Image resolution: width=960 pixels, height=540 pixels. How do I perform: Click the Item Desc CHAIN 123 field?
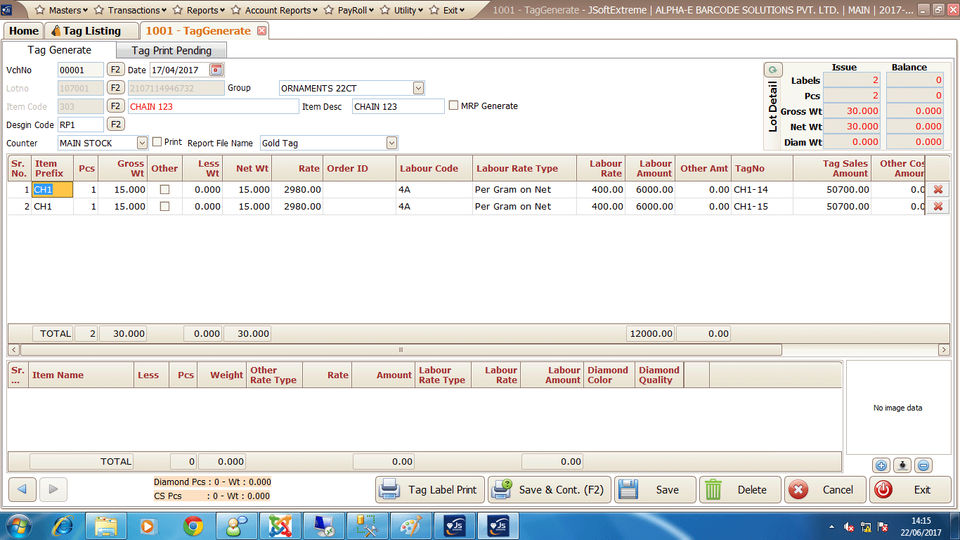click(398, 106)
